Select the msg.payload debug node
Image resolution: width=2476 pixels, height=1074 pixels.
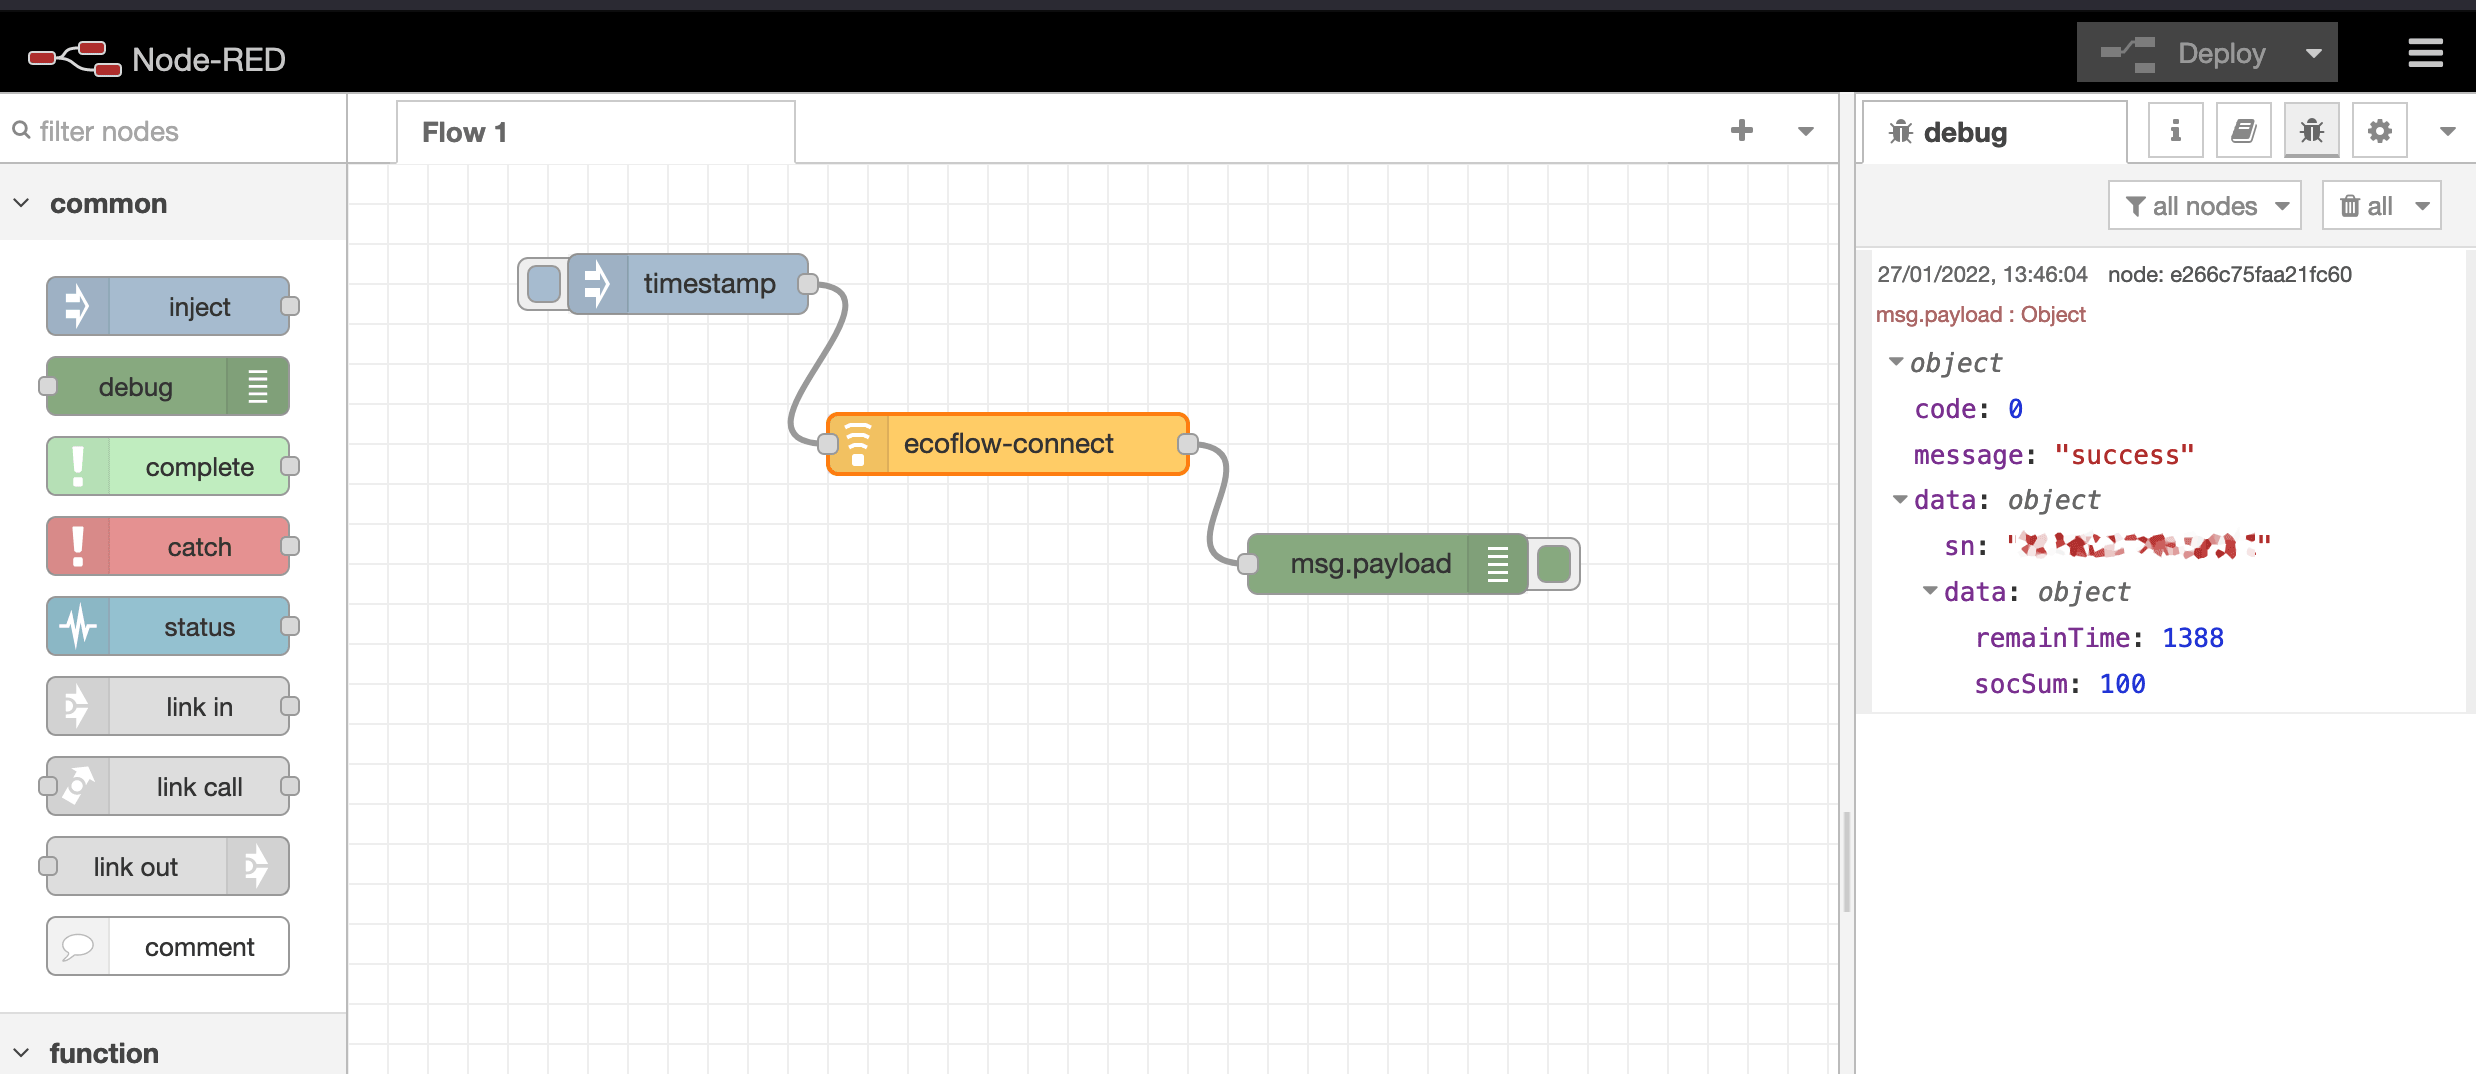[x=1388, y=564]
